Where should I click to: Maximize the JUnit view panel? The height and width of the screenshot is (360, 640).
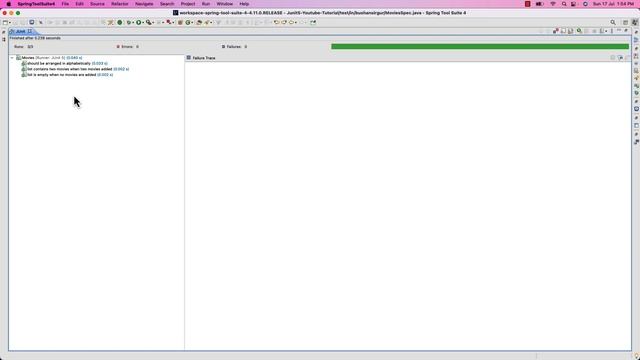coord(626,31)
